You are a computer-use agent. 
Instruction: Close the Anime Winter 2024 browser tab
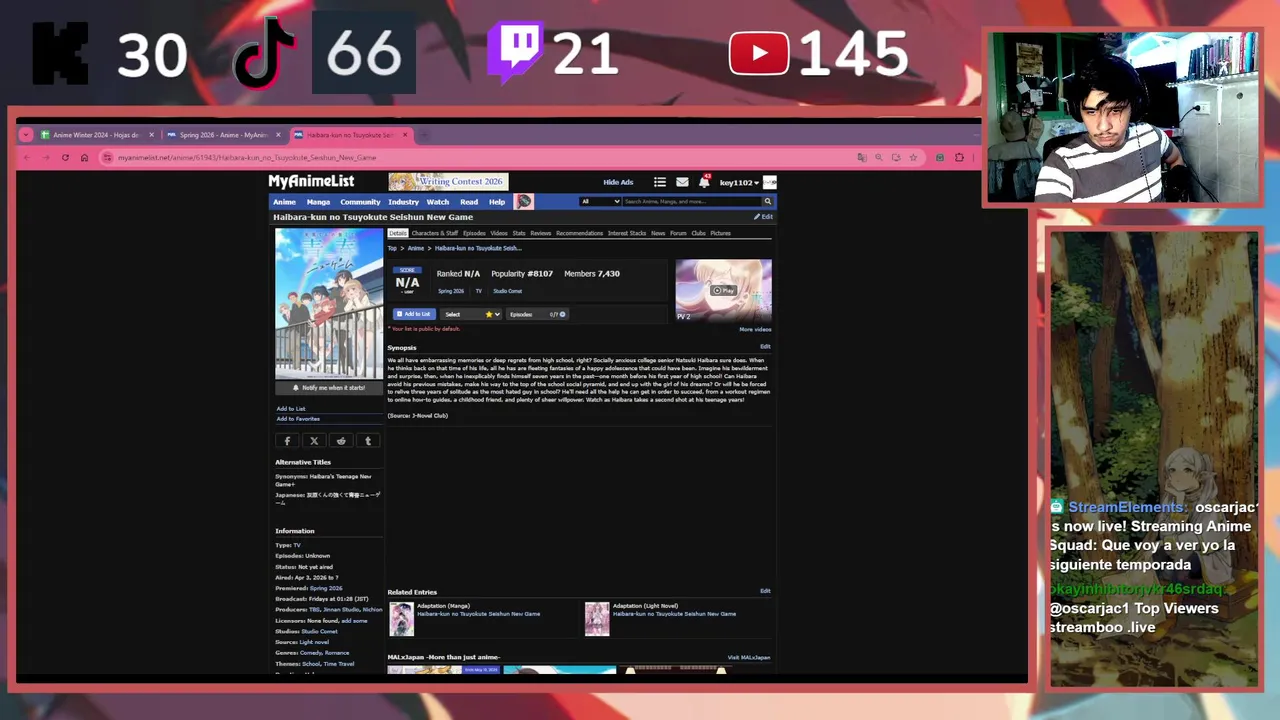click(152, 135)
